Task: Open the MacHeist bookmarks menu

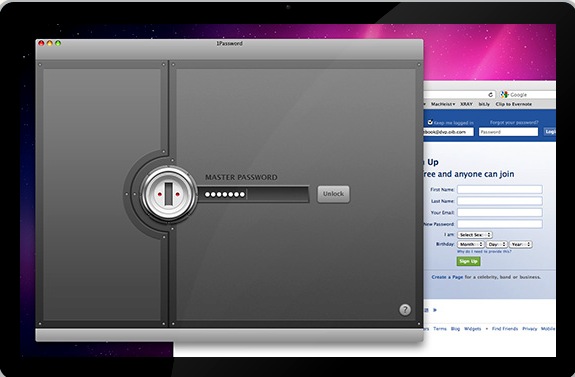Action: pyautogui.click(x=443, y=104)
